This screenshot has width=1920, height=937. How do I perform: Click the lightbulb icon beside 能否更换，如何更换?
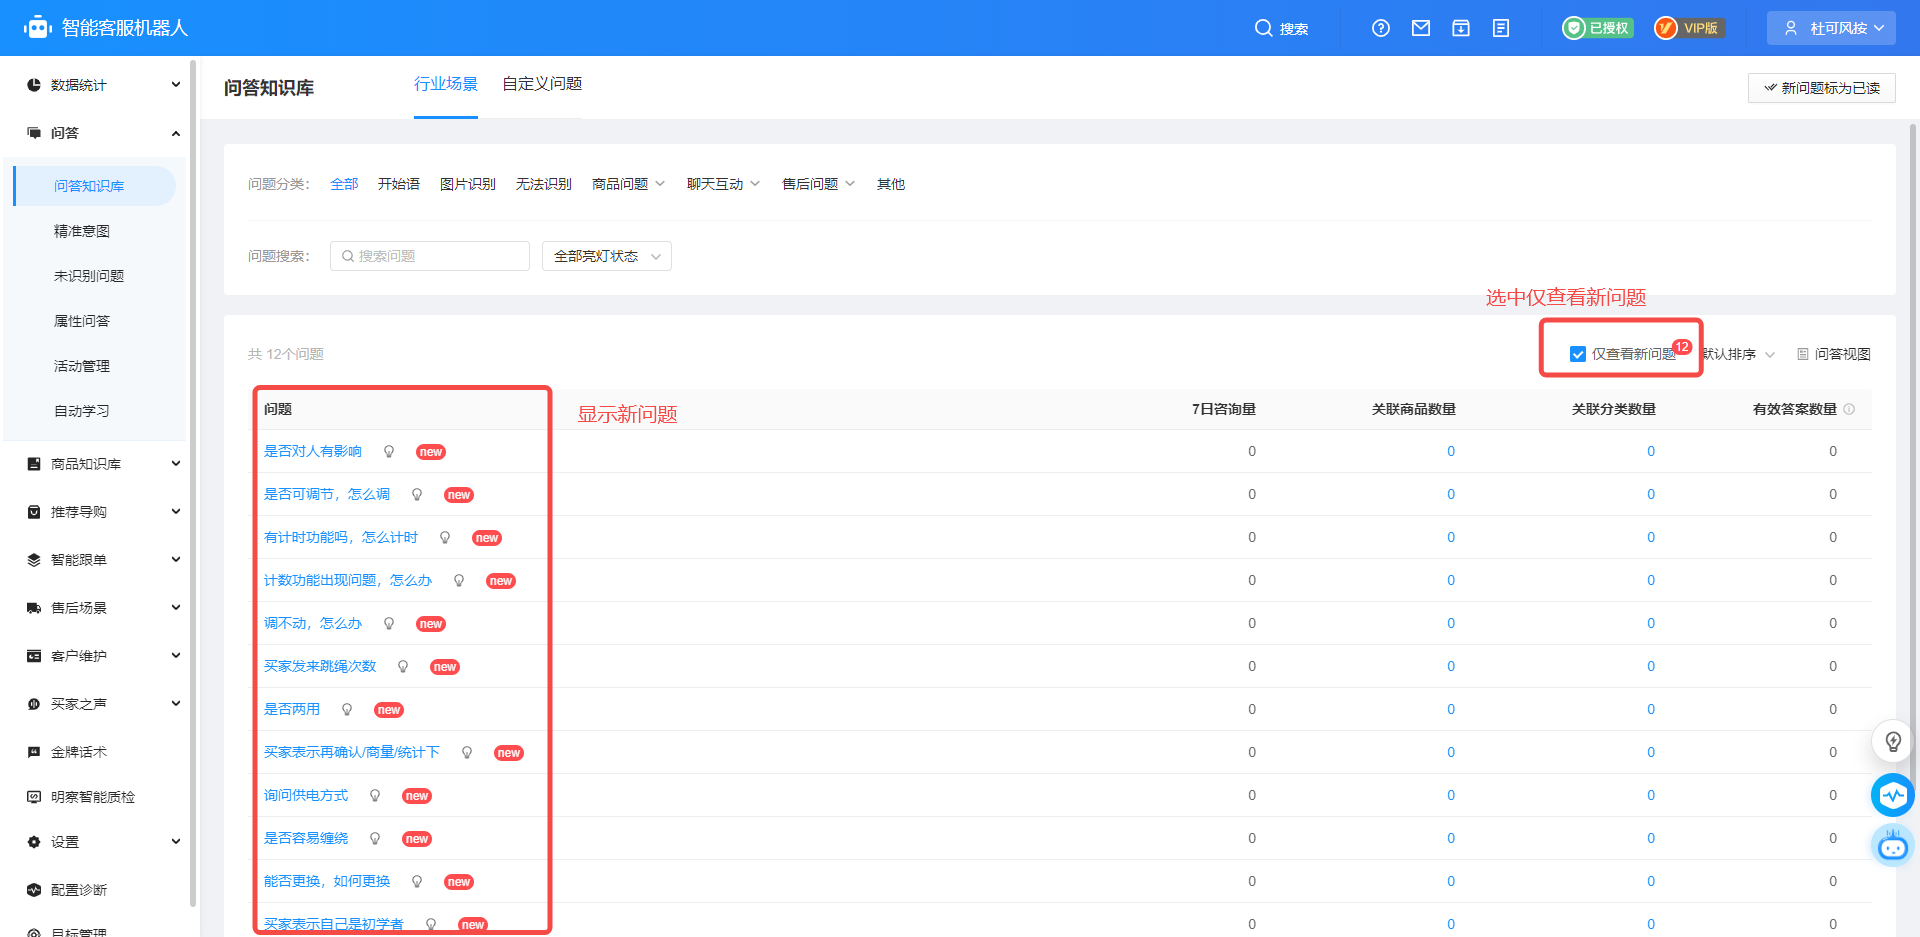417,882
